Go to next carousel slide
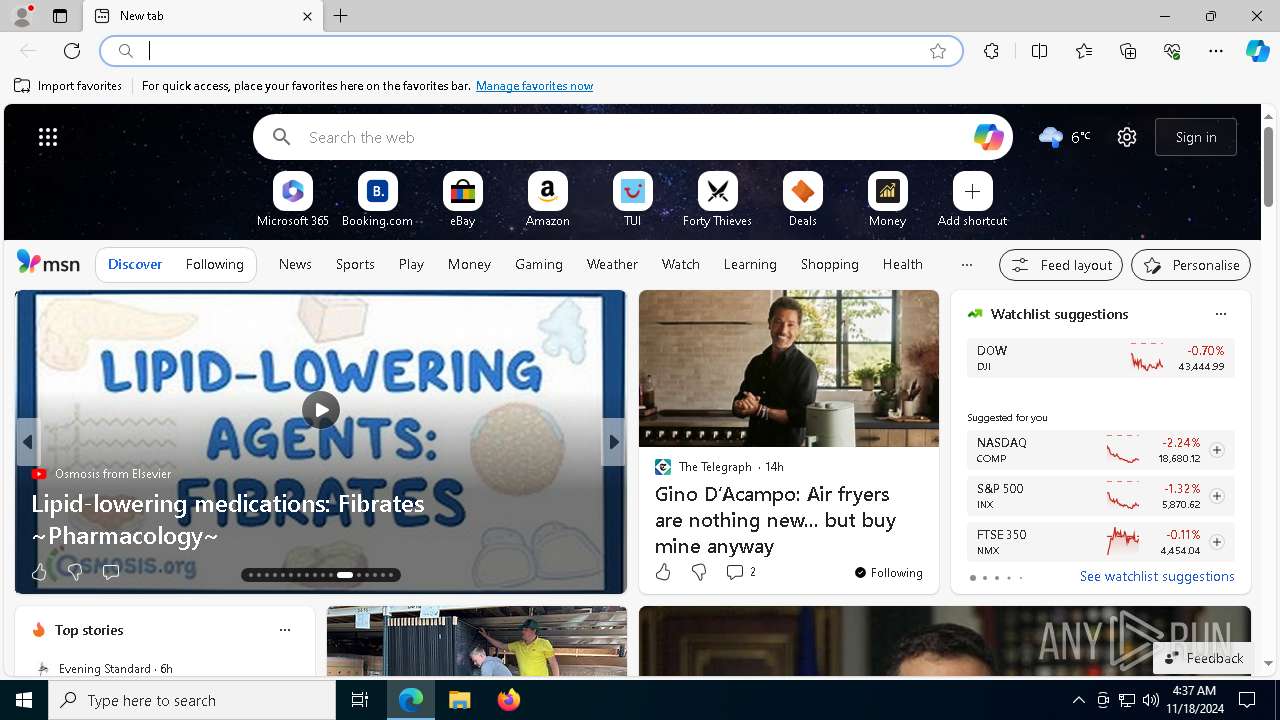Viewport: 1280px width, 720px height. 614,442
